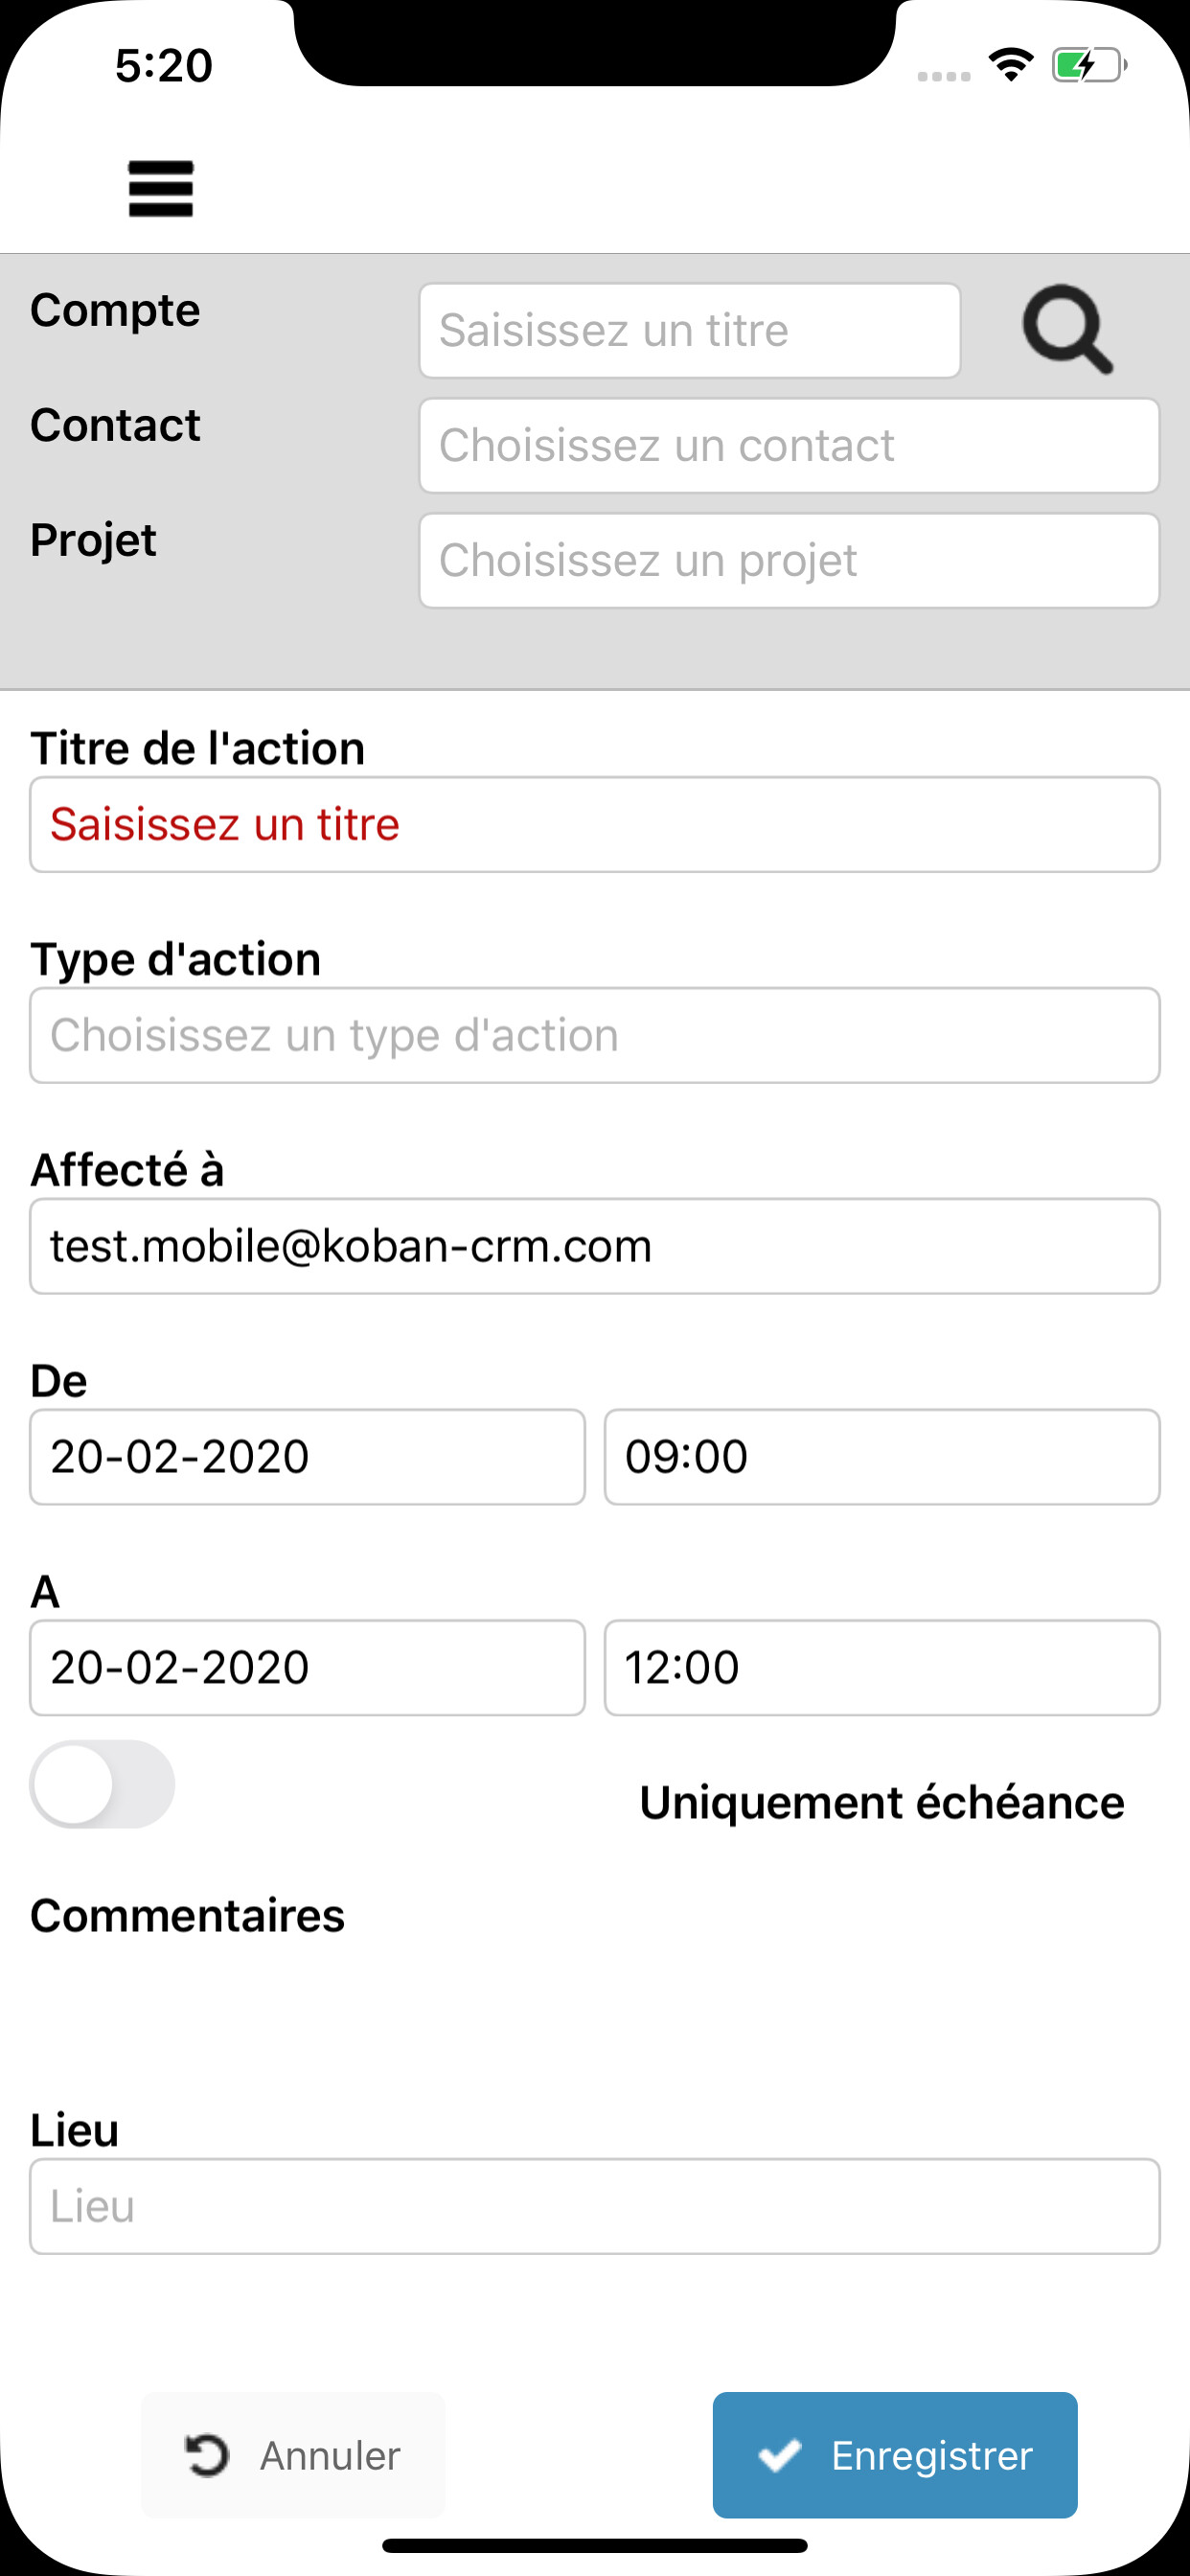The height and width of the screenshot is (2576, 1190).
Task: Open the Affecté à user selector
Action: 595,1247
